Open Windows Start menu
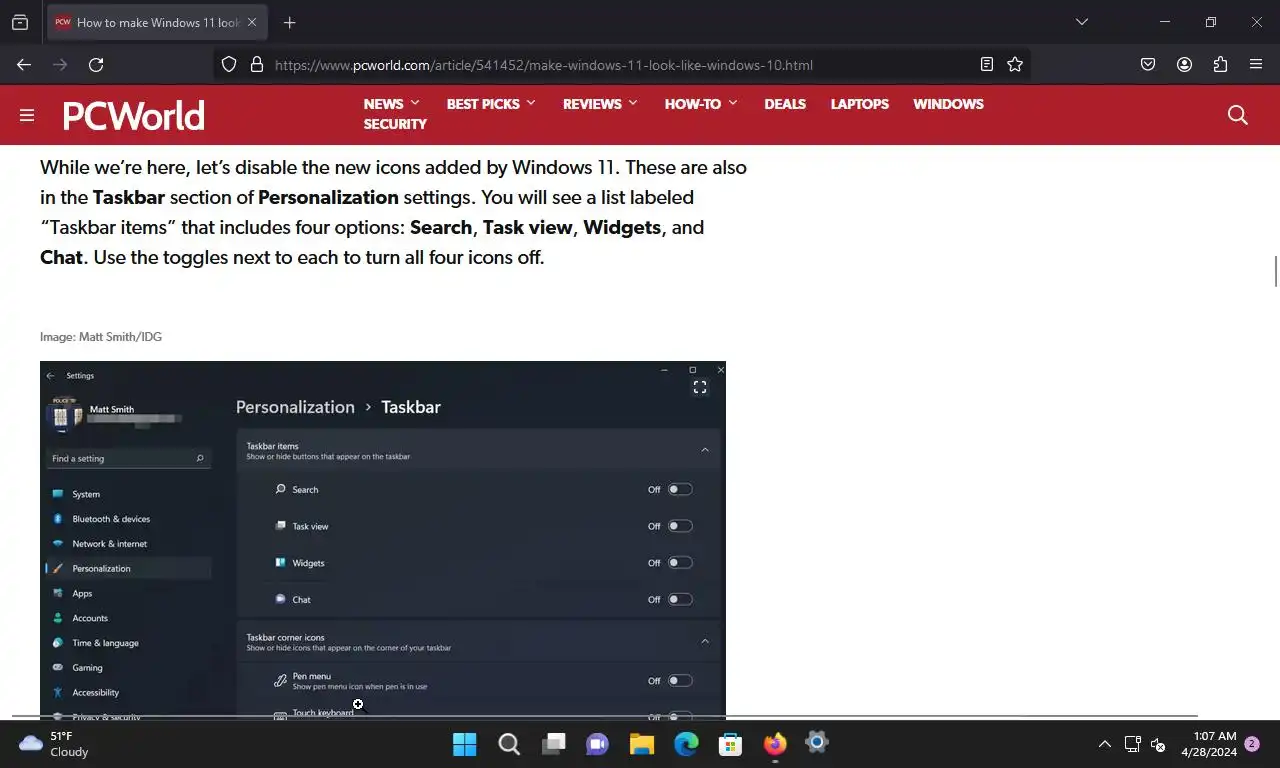 [x=465, y=744]
